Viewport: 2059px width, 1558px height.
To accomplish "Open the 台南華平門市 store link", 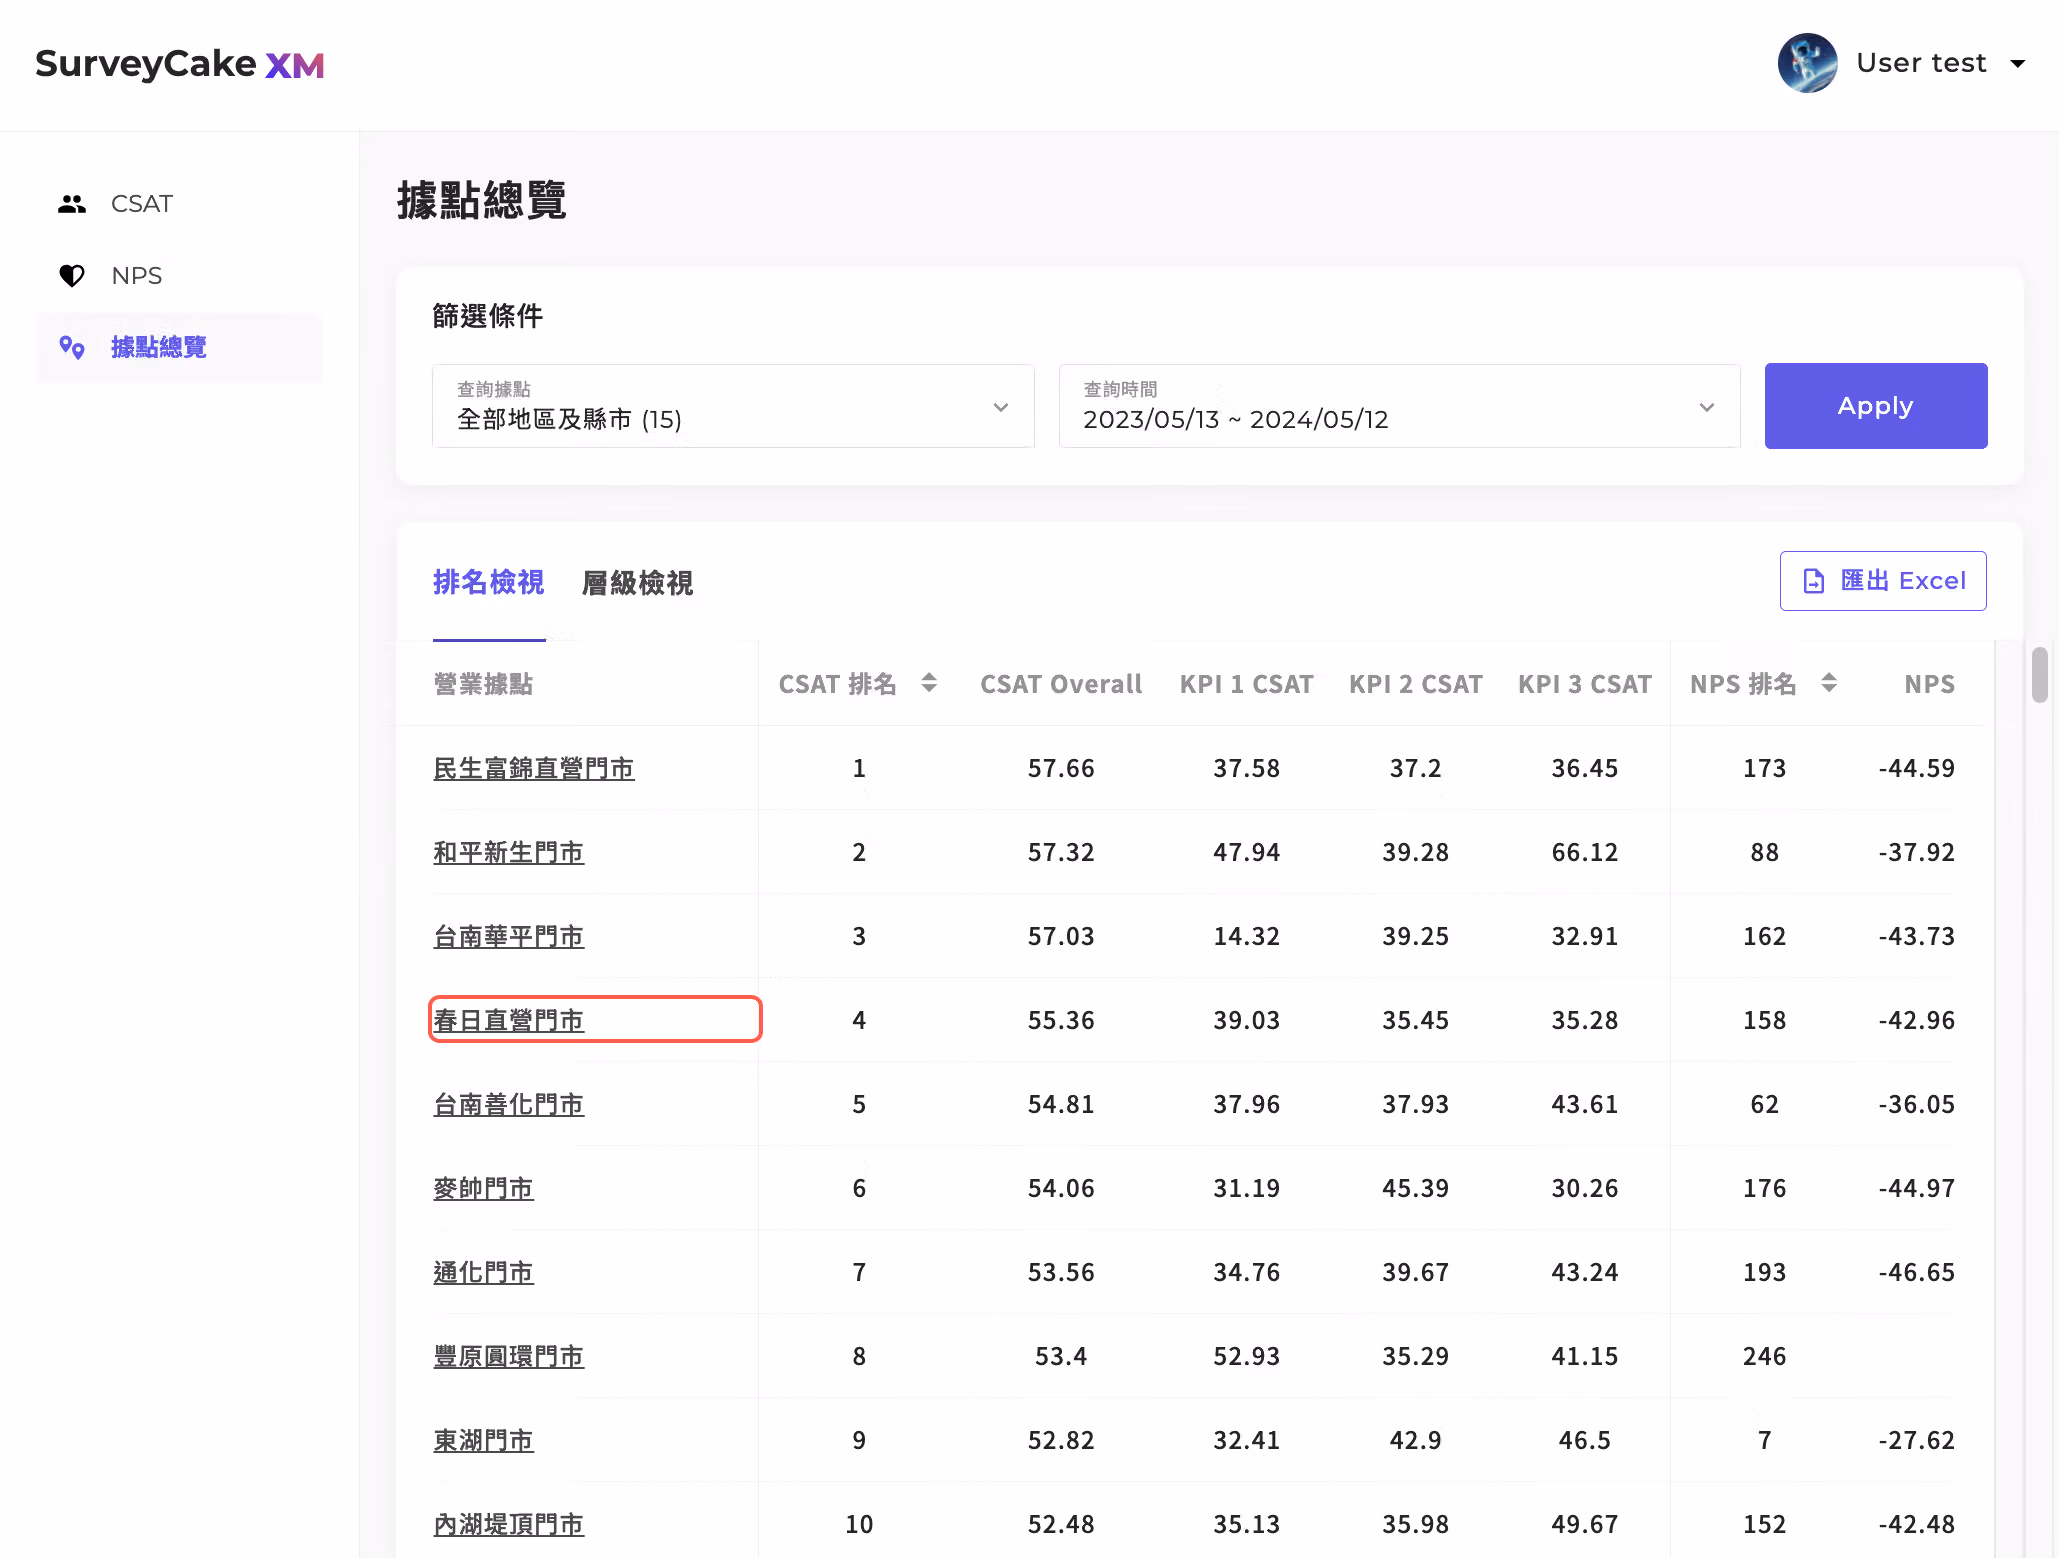I will [x=509, y=937].
